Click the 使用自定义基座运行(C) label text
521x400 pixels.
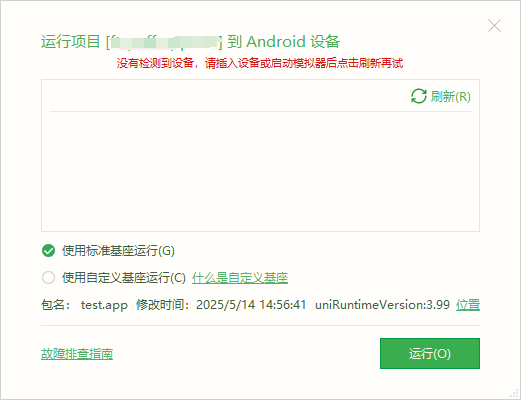pos(124,277)
